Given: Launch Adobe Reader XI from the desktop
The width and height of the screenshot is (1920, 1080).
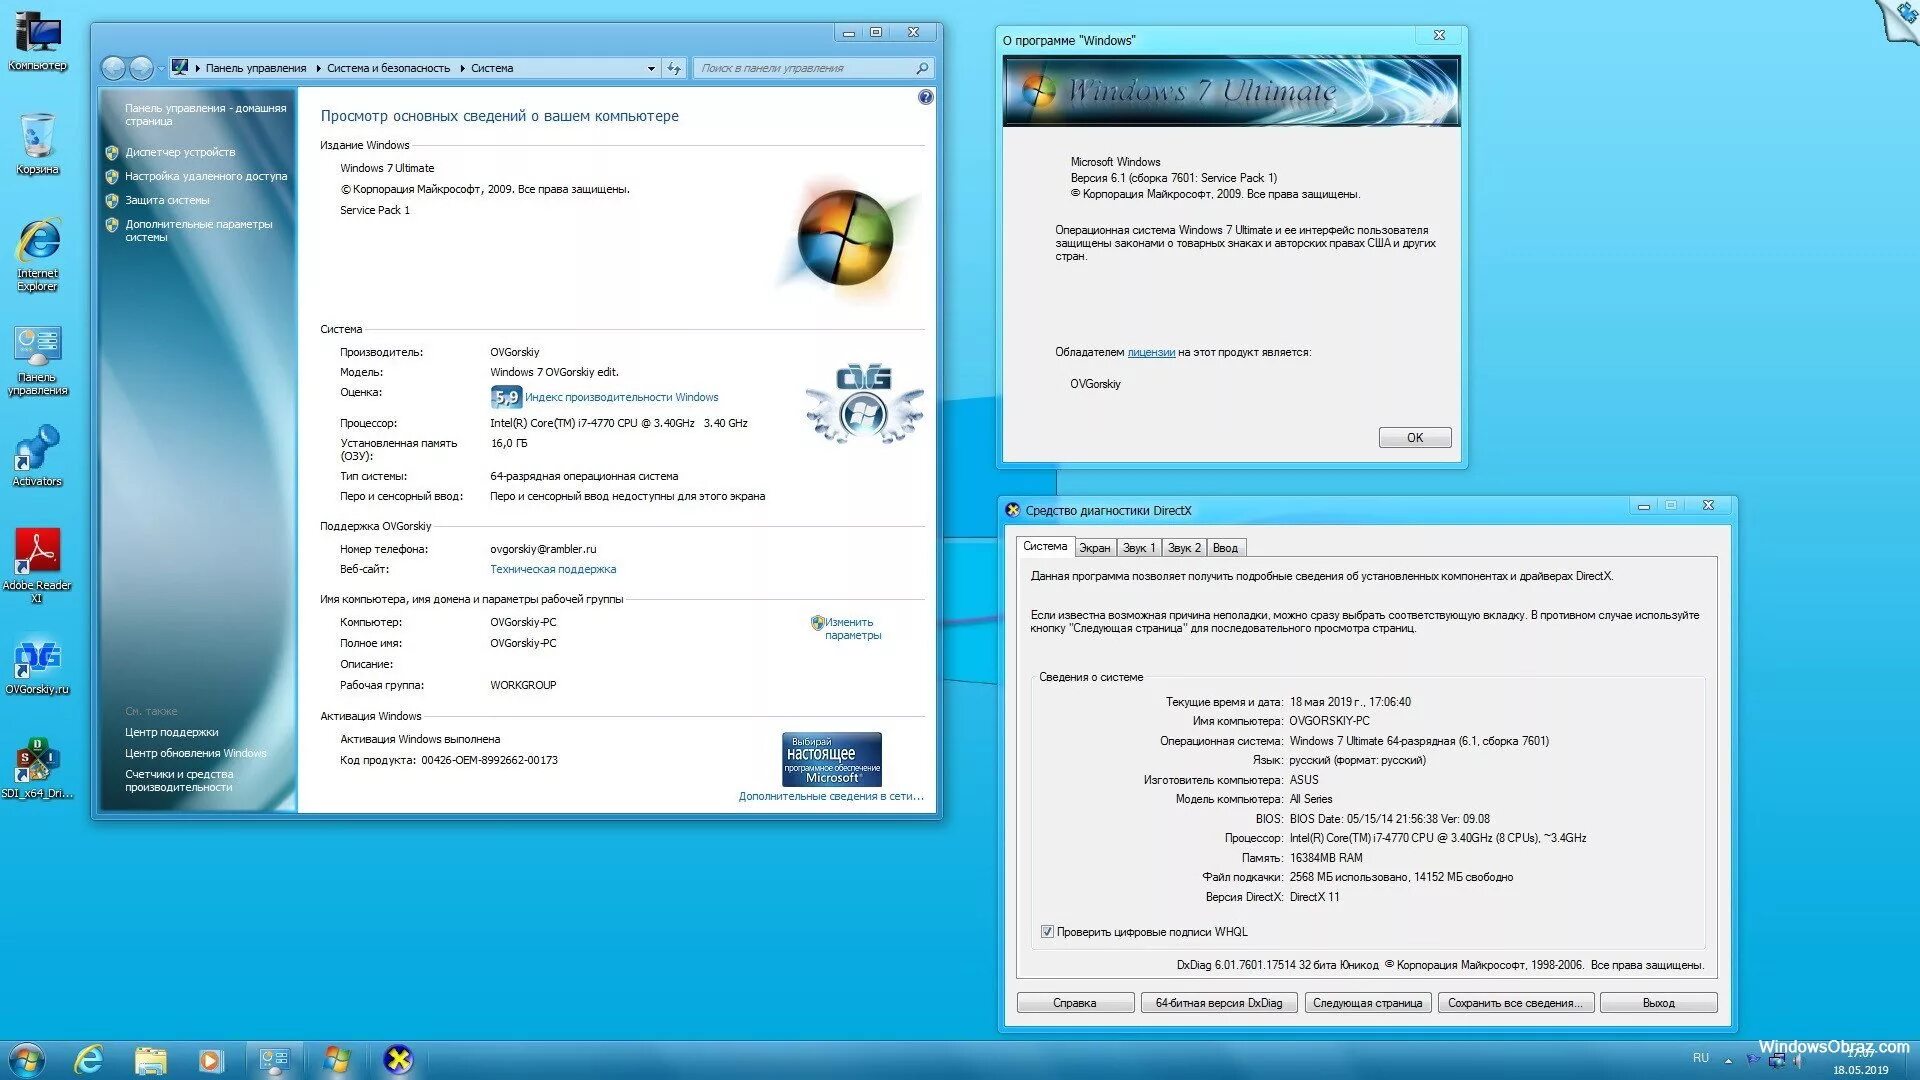Looking at the screenshot, I should tap(38, 565).
